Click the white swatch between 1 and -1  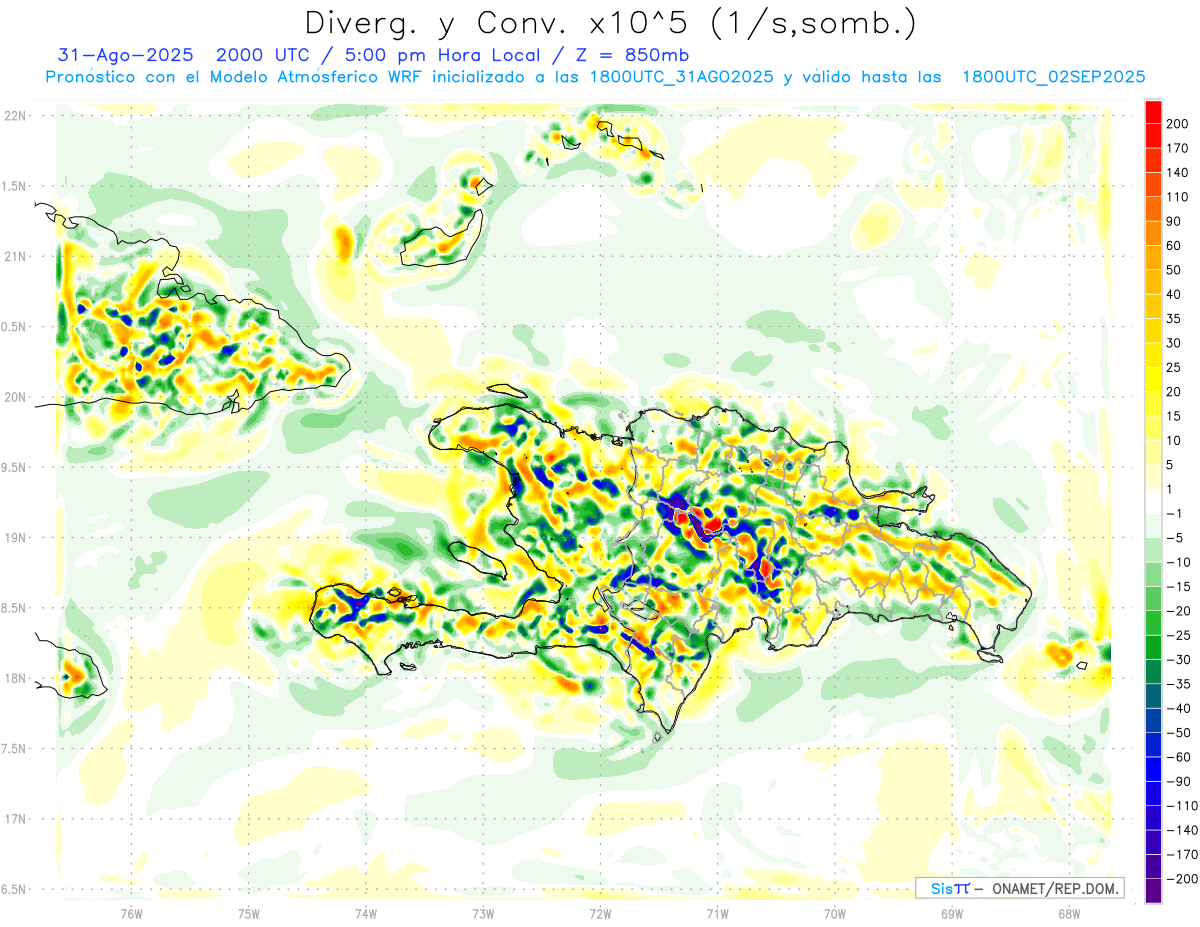(x=1153, y=501)
